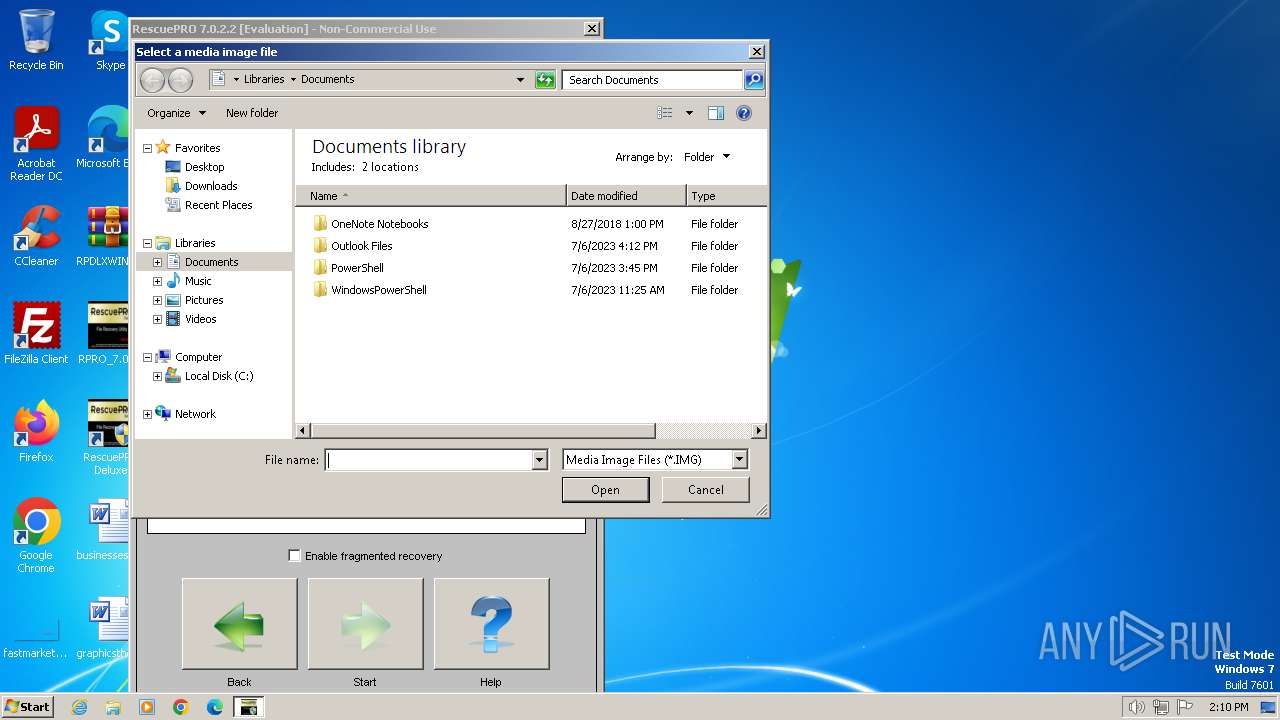This screenshot has height=720, width=1280.
Task: Open CCleaner desktop icon
Action: pyautogui.click(x=36, y=236)
